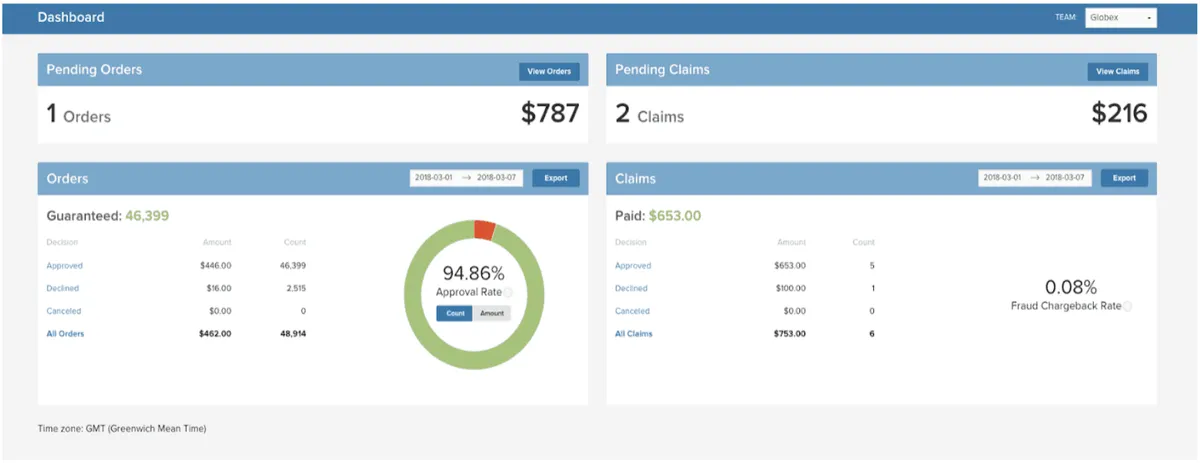Open Canceled claims link

point(632,311)
